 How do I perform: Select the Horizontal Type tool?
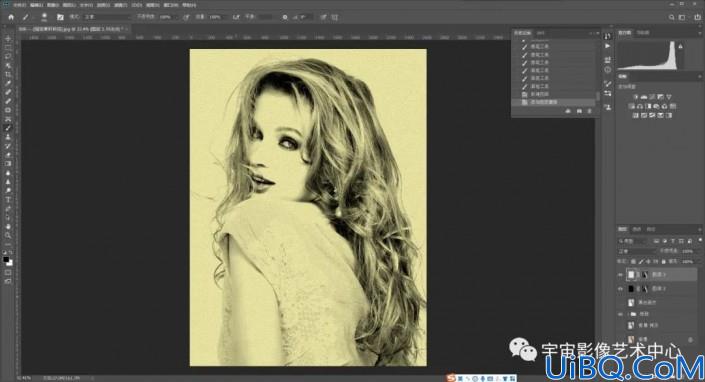[8, 200]
